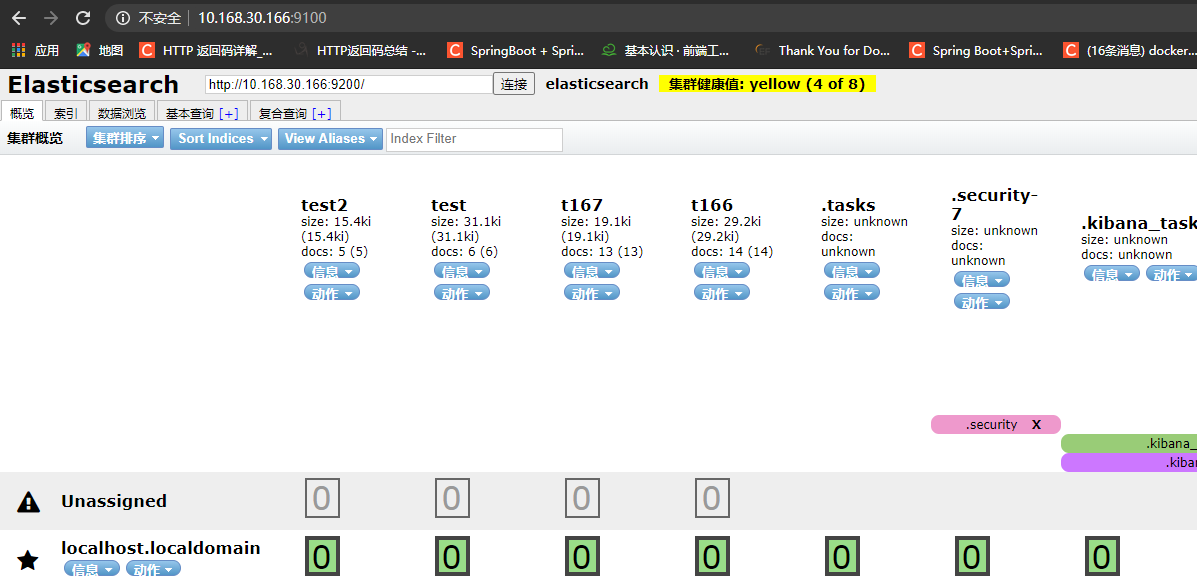This screenshot has width=1197, height=585.
Task: Click the Index Filter input
Action: 474,139
